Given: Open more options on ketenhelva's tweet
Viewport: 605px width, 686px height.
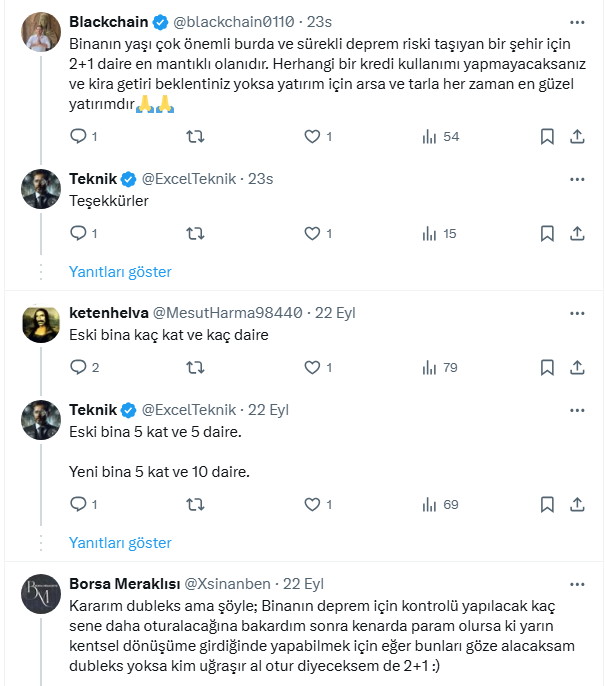Looking at the screenshot, I should click(577, 312).
